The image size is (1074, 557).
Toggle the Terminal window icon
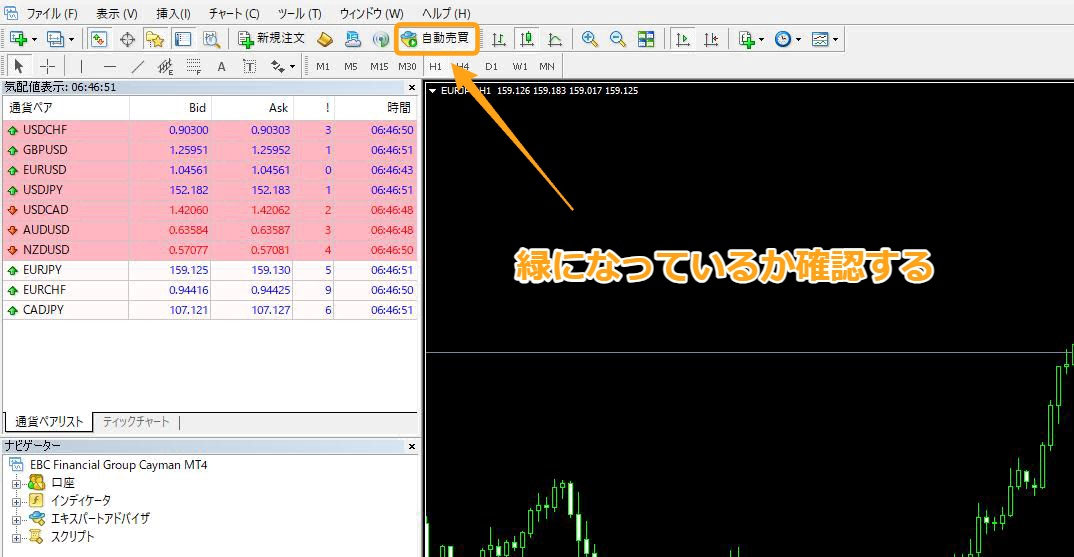[x=183, y=39]
